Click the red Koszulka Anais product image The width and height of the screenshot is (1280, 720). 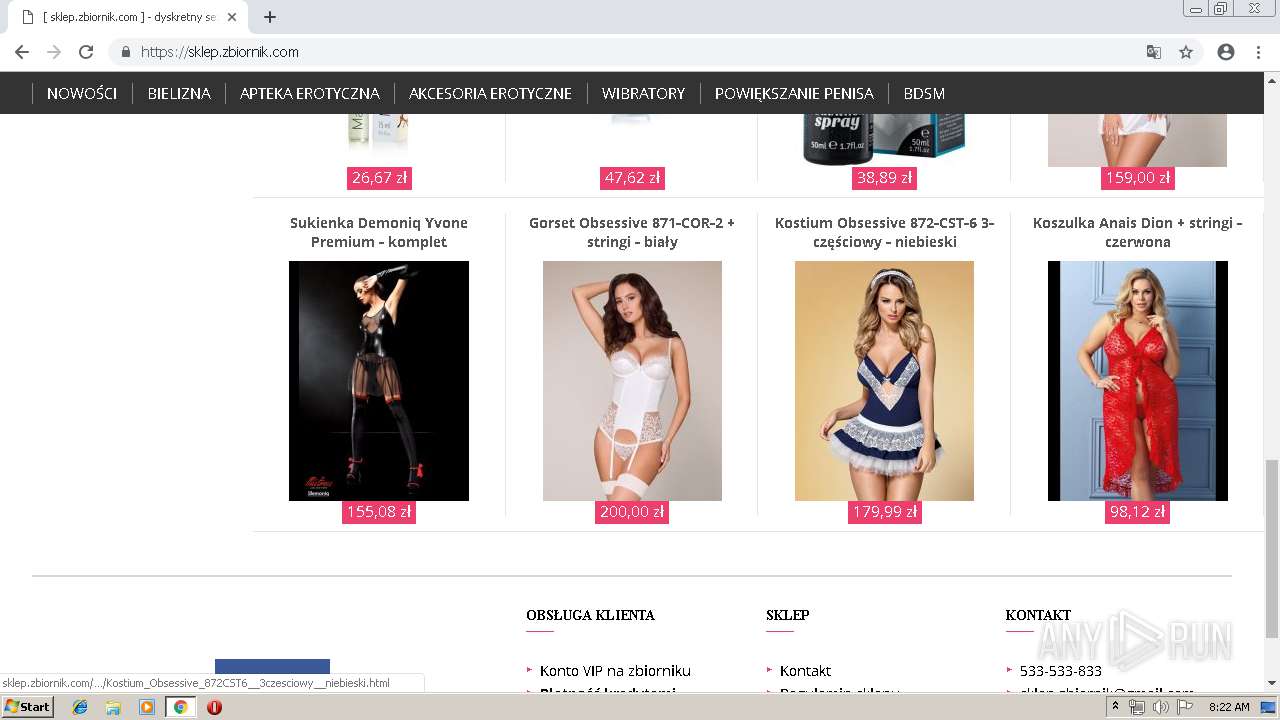pyautogui.click(x=1137, y=381)
